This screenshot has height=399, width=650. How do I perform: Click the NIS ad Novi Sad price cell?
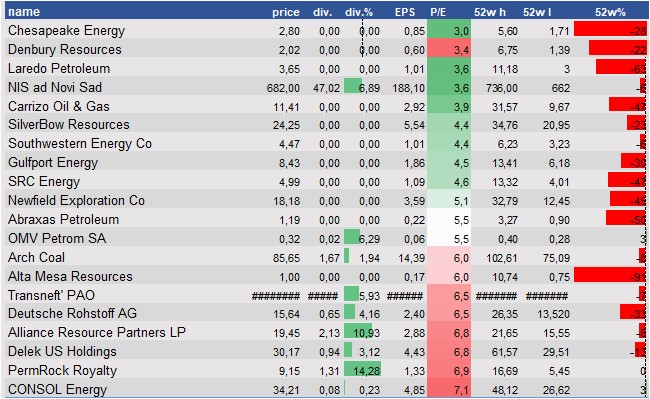click(x=283, y=88)
